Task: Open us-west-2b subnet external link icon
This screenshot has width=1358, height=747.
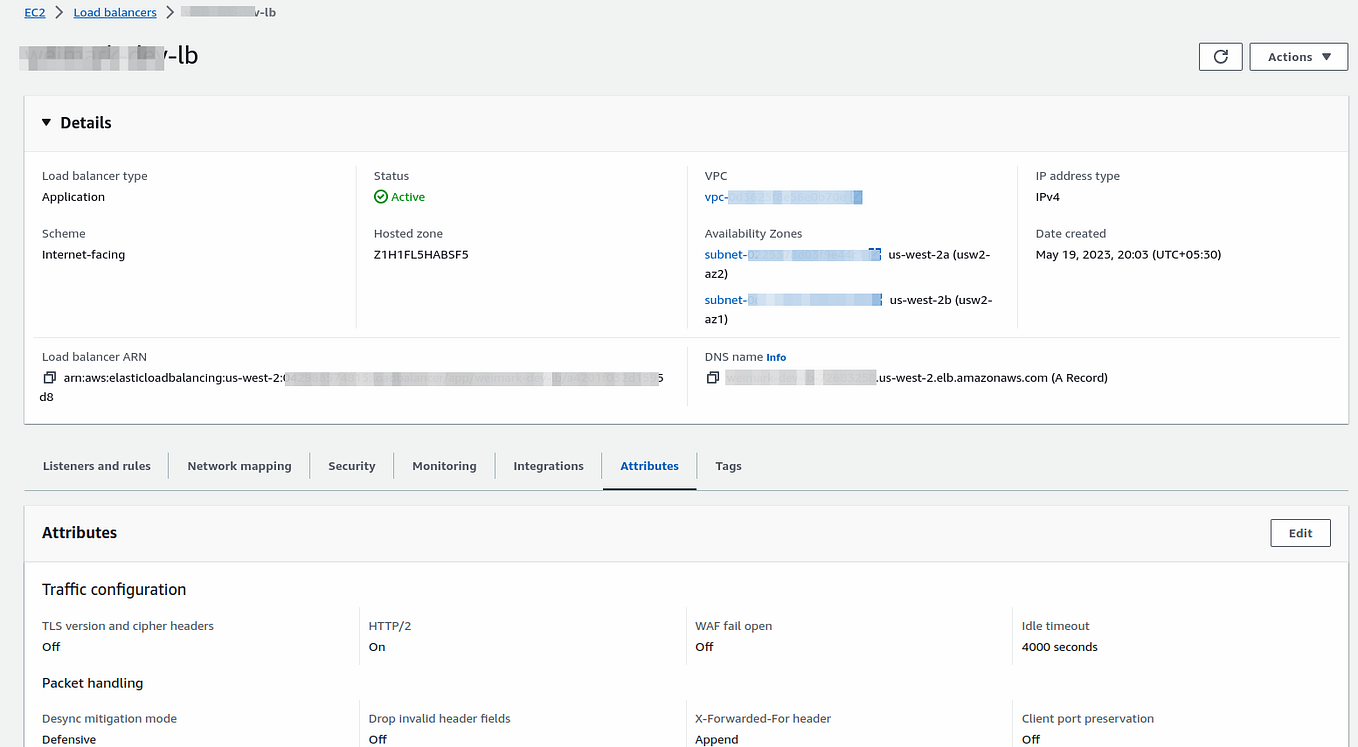Action: click(875, 299)
